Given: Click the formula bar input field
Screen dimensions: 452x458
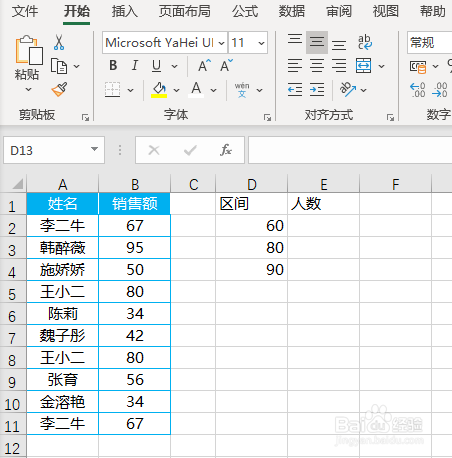Looking at the screenshot, I should point(350,150).
